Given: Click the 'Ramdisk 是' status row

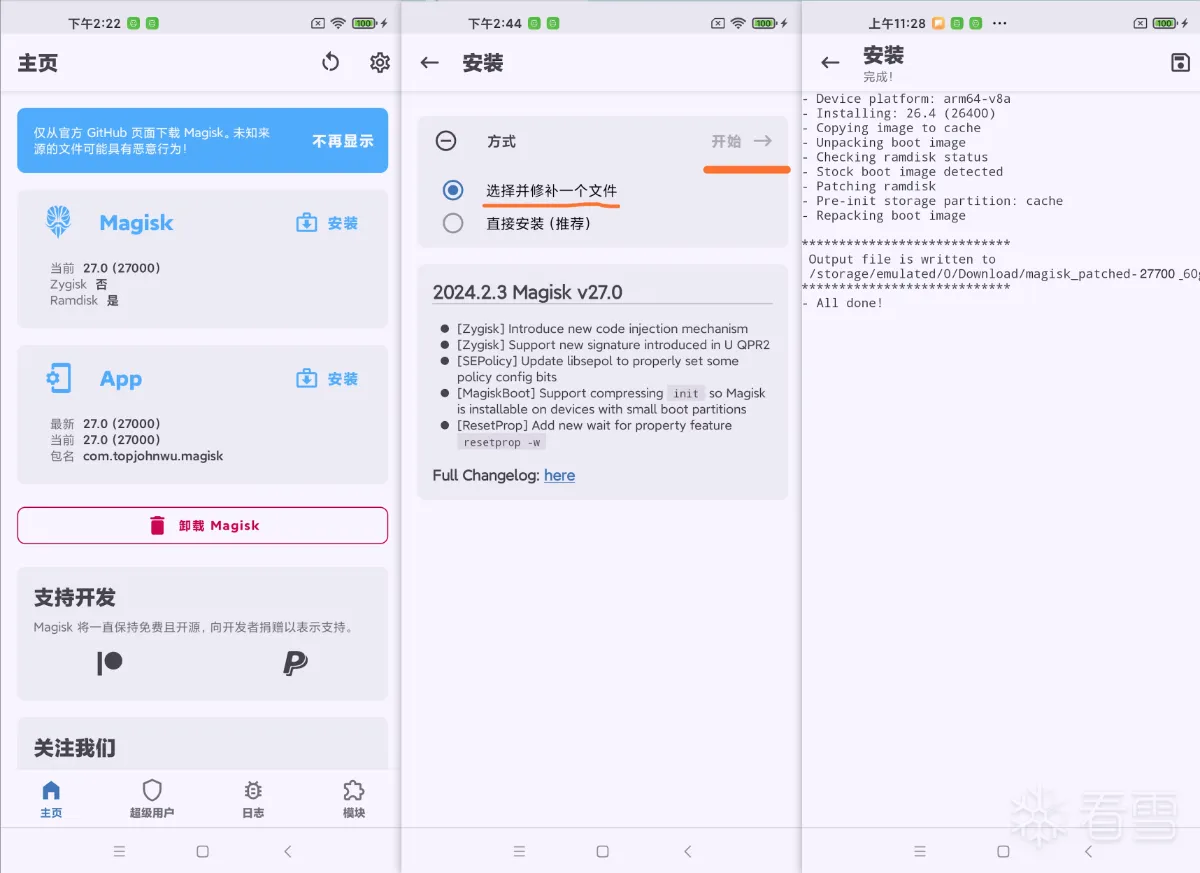Looking at the screenshot, I should point(84,300).
